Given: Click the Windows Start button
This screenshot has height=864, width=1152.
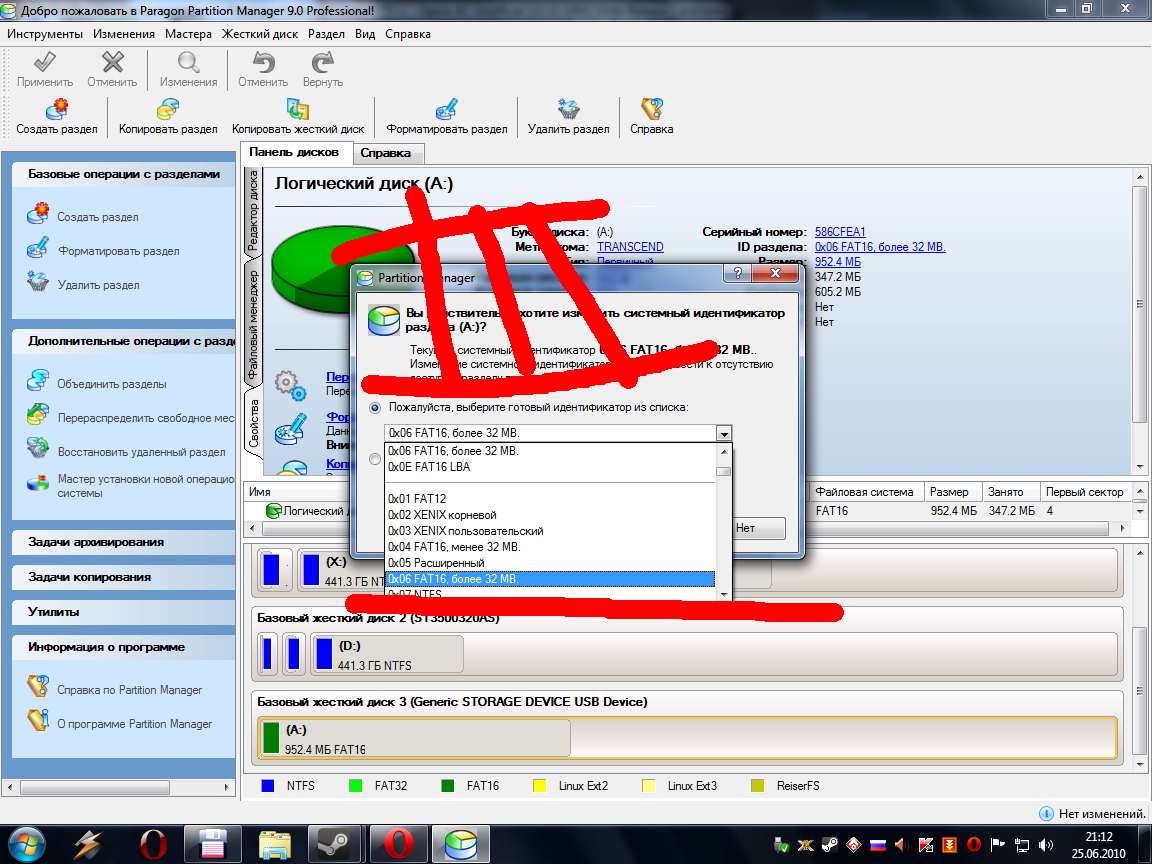Looking at the screenshot, I should click(x=27, y=844).
